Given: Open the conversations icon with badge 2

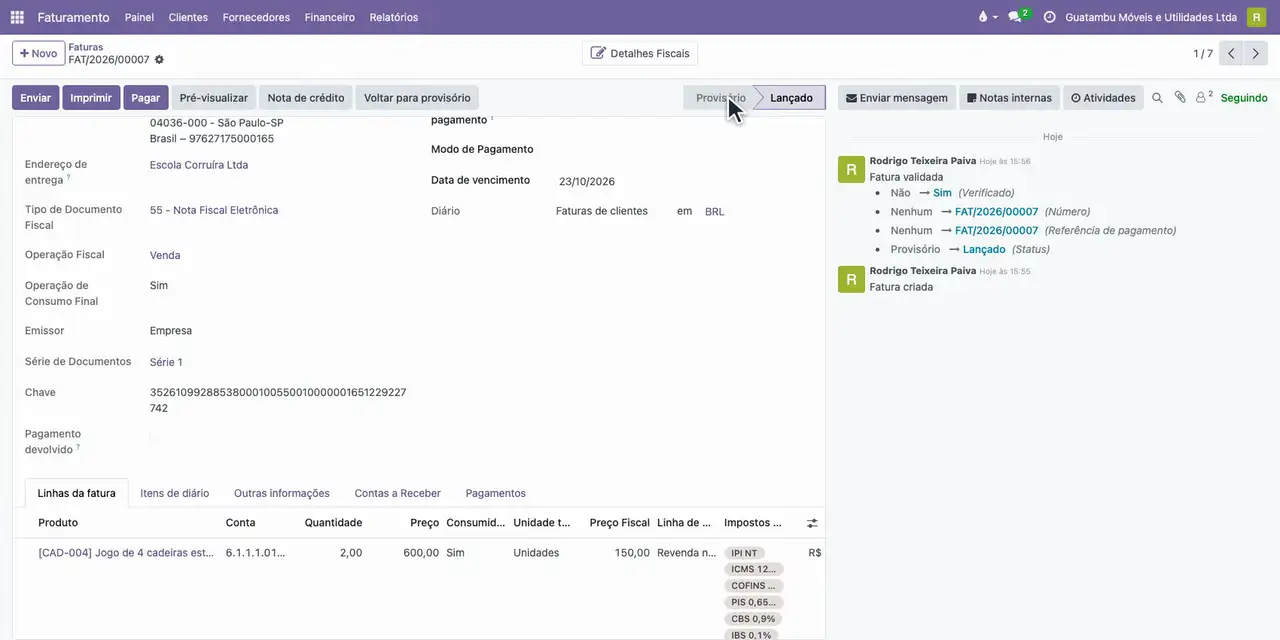Looking at the screenshot, I should [x=1017, y=17].
